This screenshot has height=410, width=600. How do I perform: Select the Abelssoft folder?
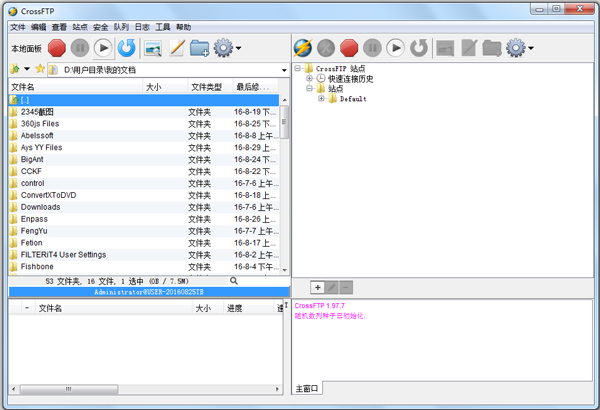coord(144,136)
